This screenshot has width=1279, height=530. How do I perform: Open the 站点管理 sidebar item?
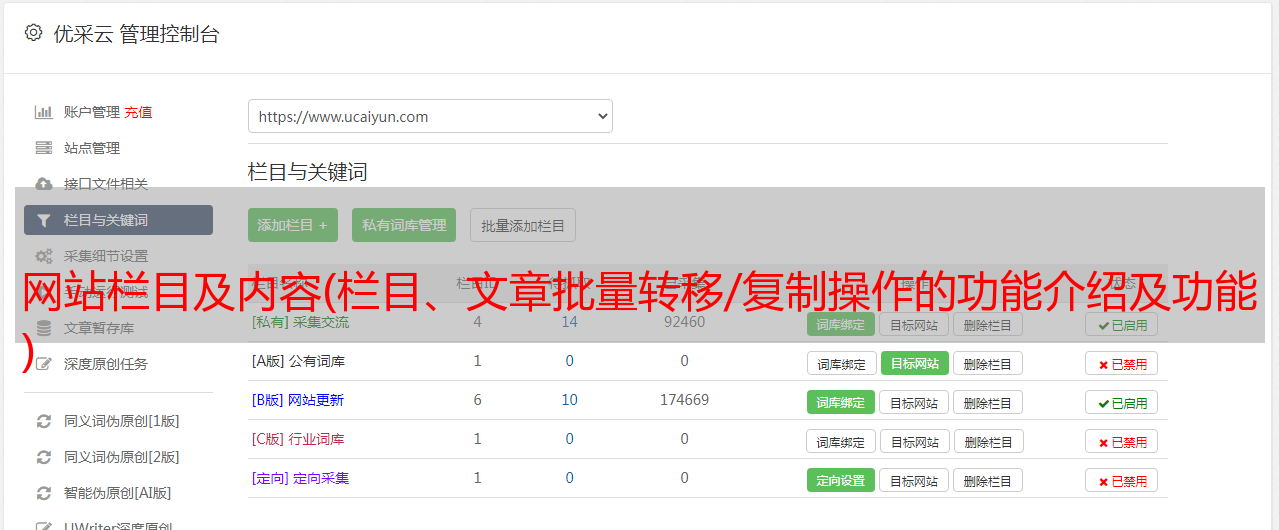[x=92, y=148]
